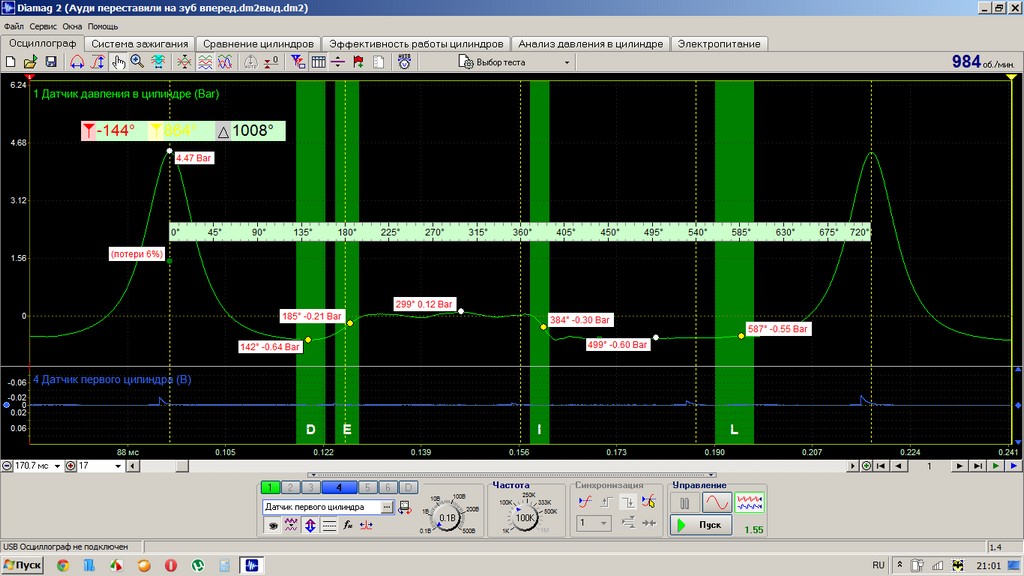This screenshot has height=576, width=1024.
Task: Click the red-green waveform overlay icon
Action: pos(184,62)
